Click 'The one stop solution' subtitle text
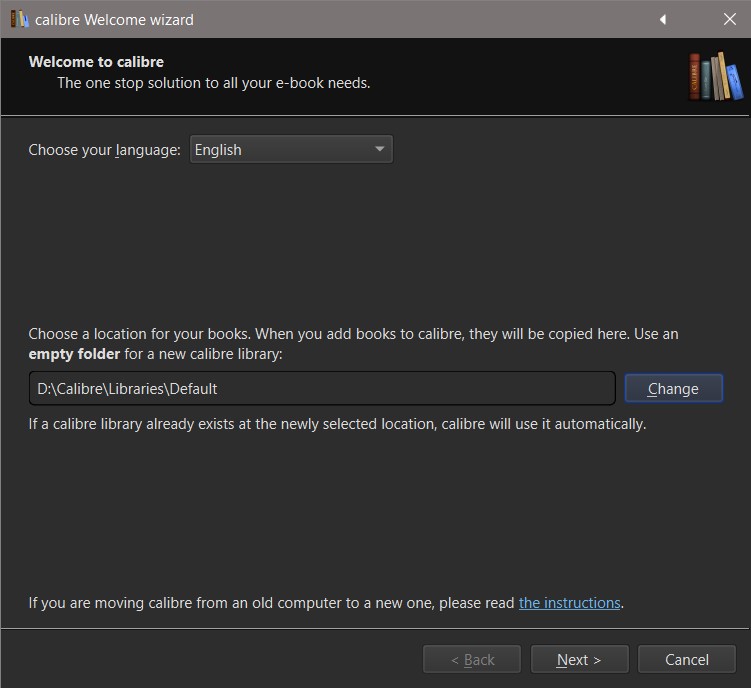This screenshot has height=688, width=751. pos(214,83)
